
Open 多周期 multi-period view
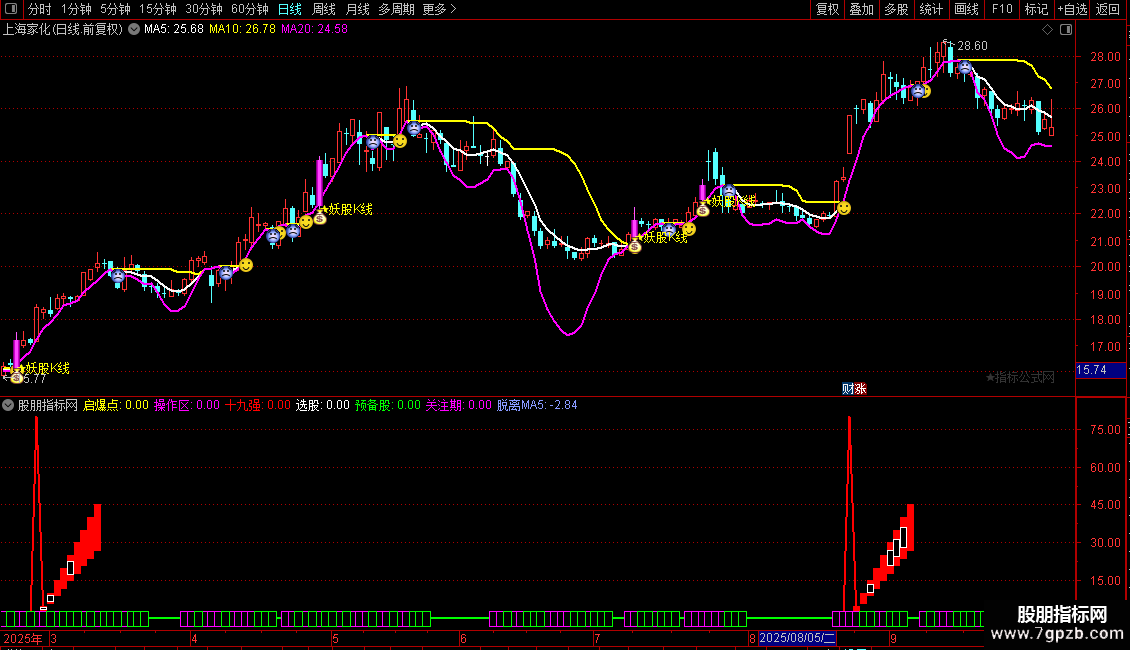coord(396,9)
